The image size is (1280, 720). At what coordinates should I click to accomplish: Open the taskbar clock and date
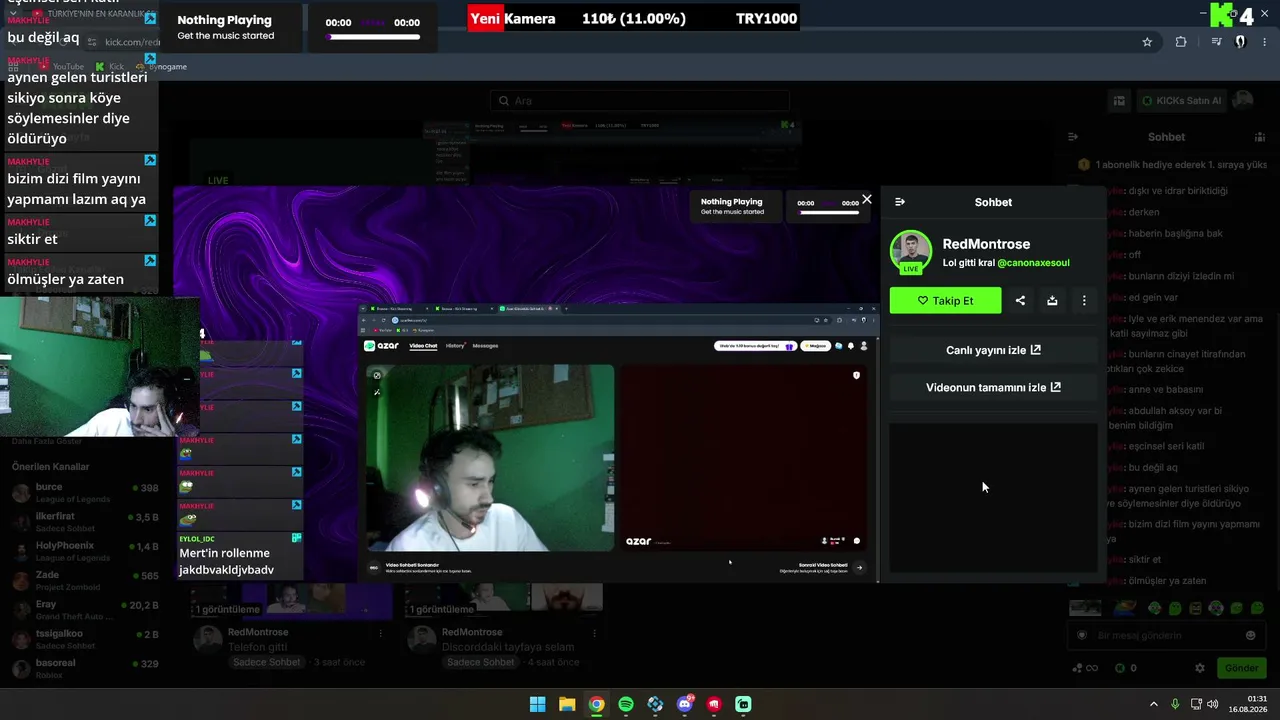(x=1250, y=704)
